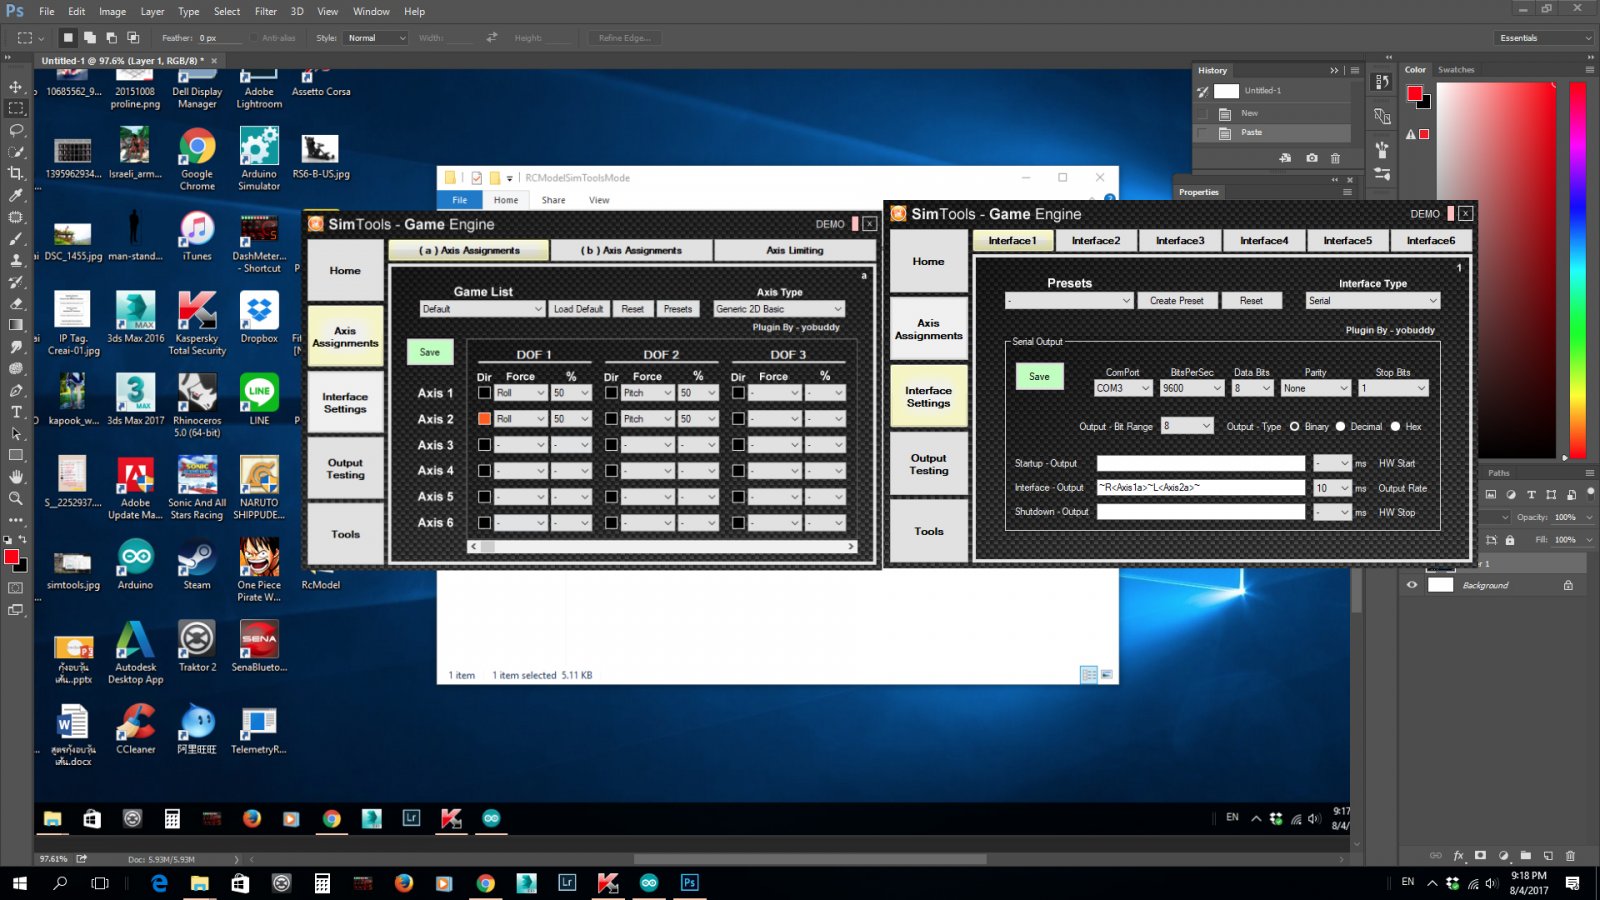
Task: Open the Style dropdown showing Normal
Action: point(376,38)
